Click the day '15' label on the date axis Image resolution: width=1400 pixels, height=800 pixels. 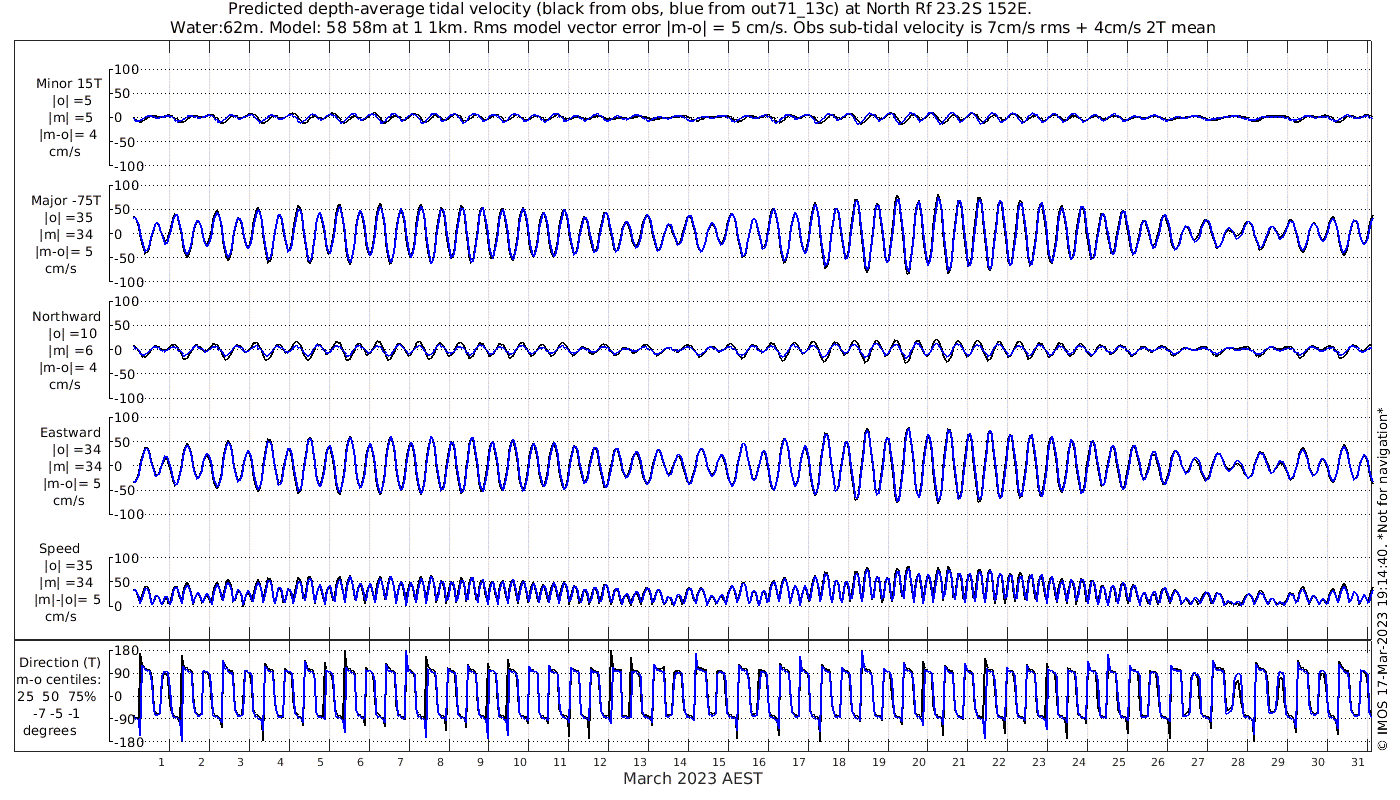[719, 762]
